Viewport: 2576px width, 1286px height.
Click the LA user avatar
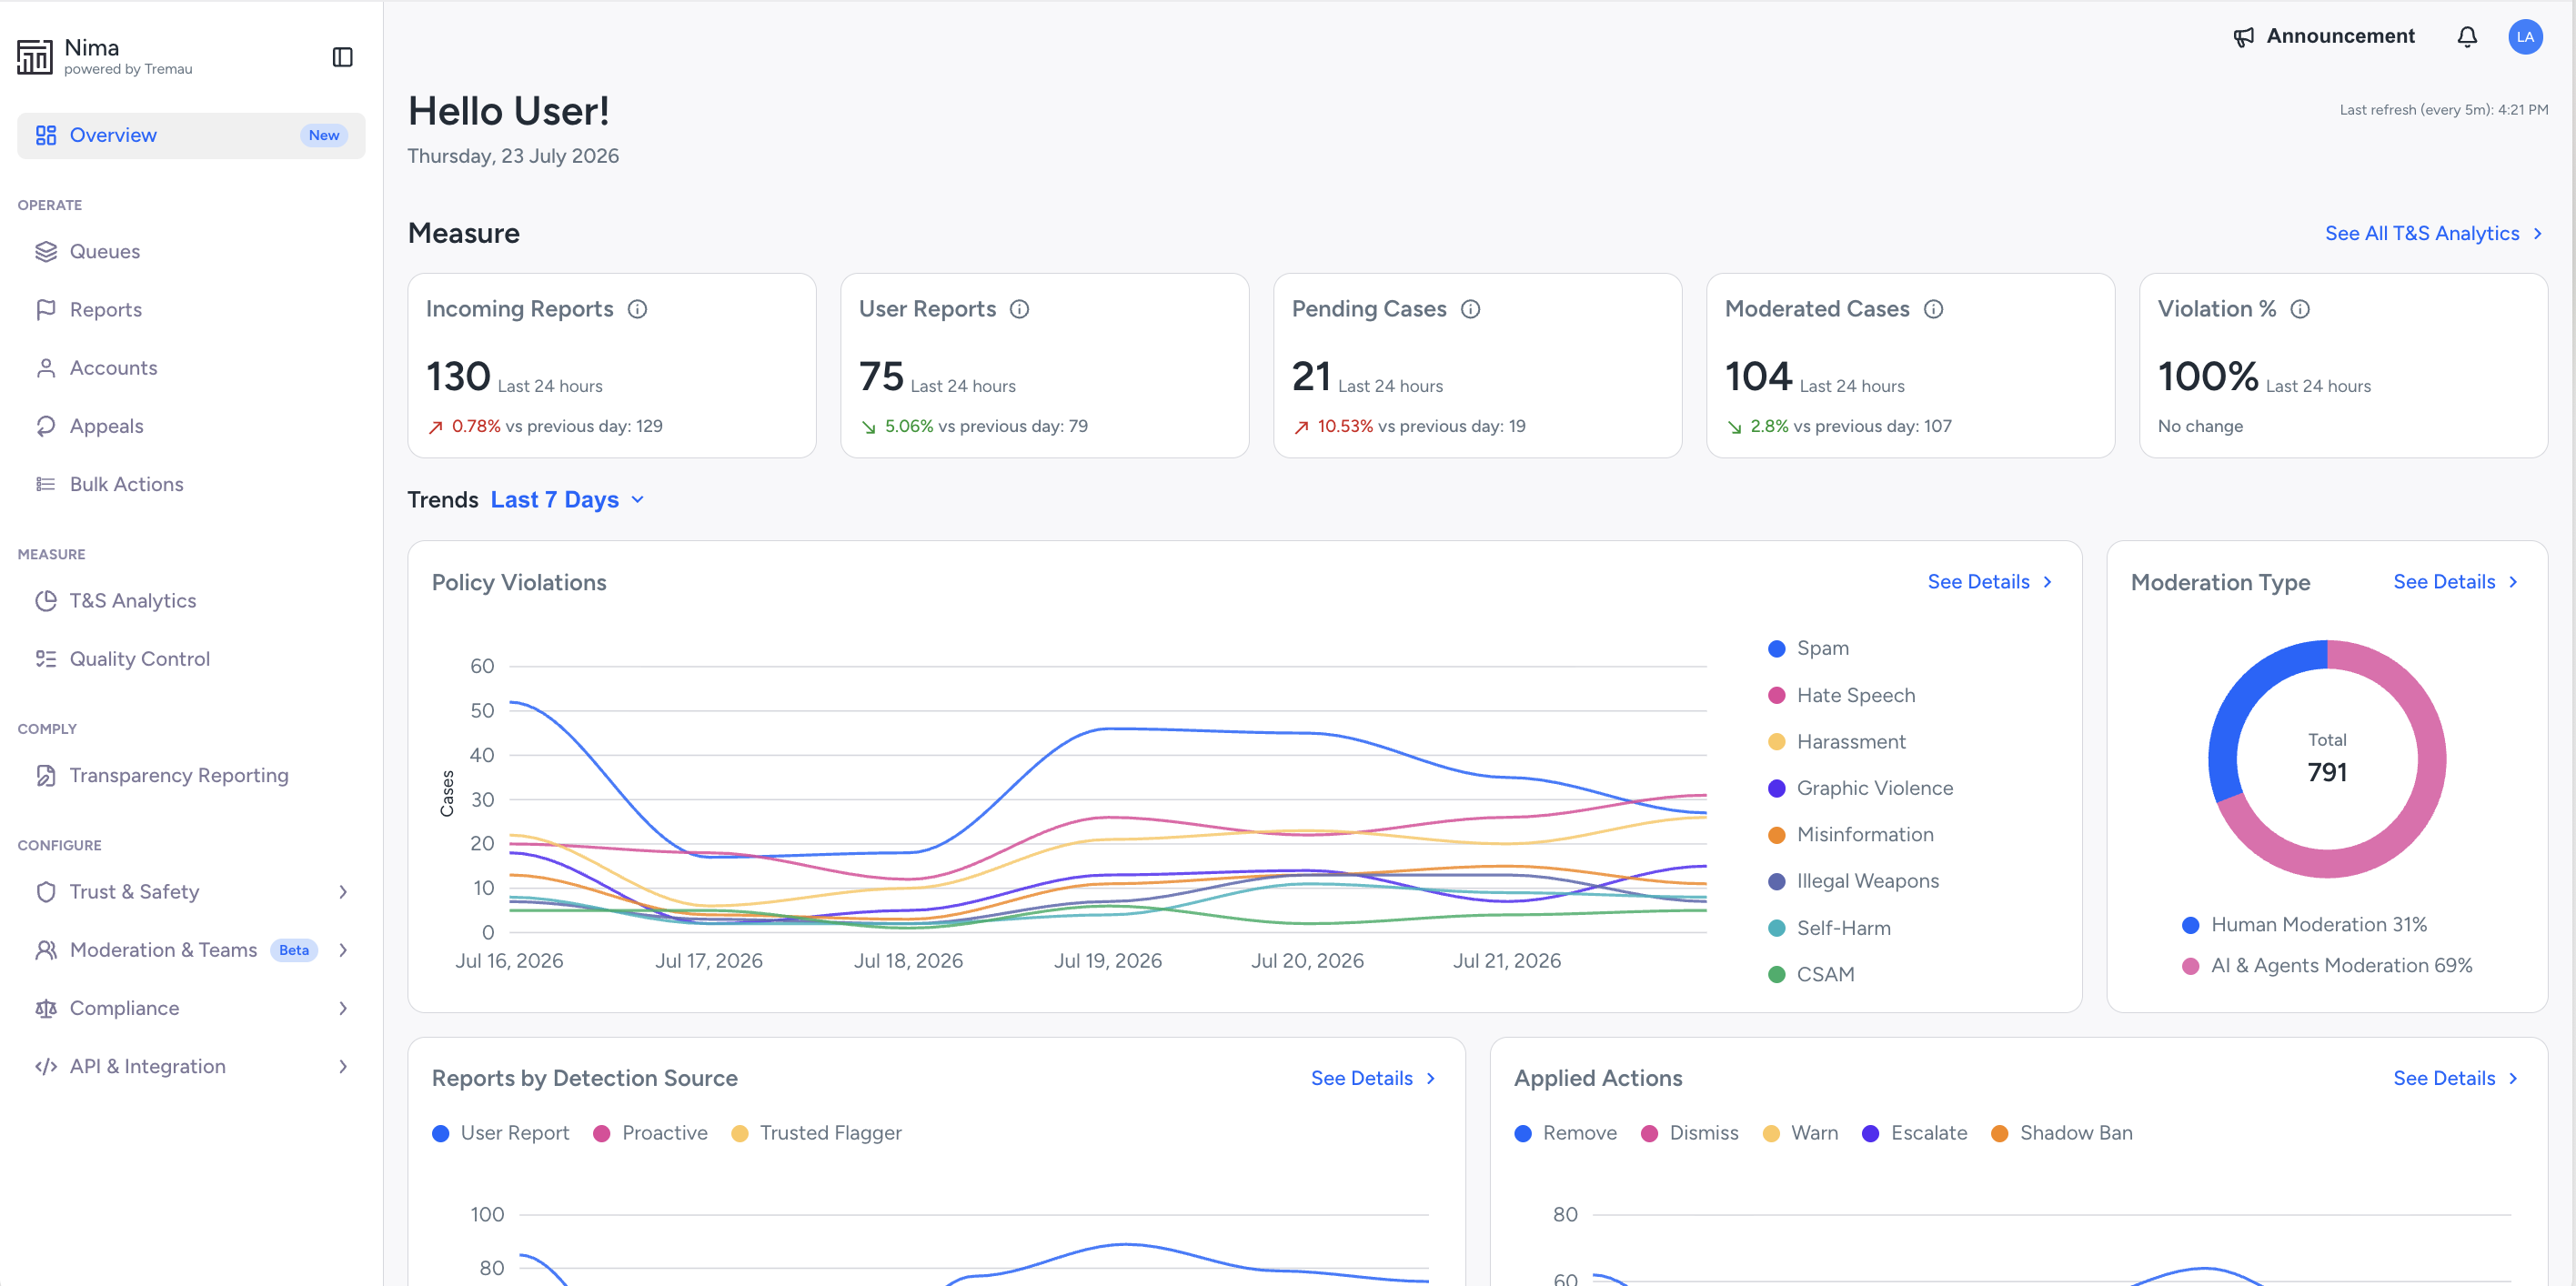tap(2525, 37)
